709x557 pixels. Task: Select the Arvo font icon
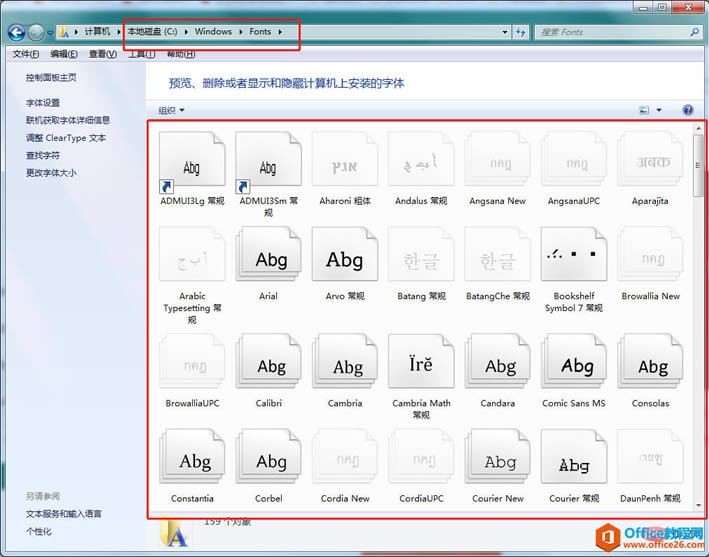(x=345, y=255)
